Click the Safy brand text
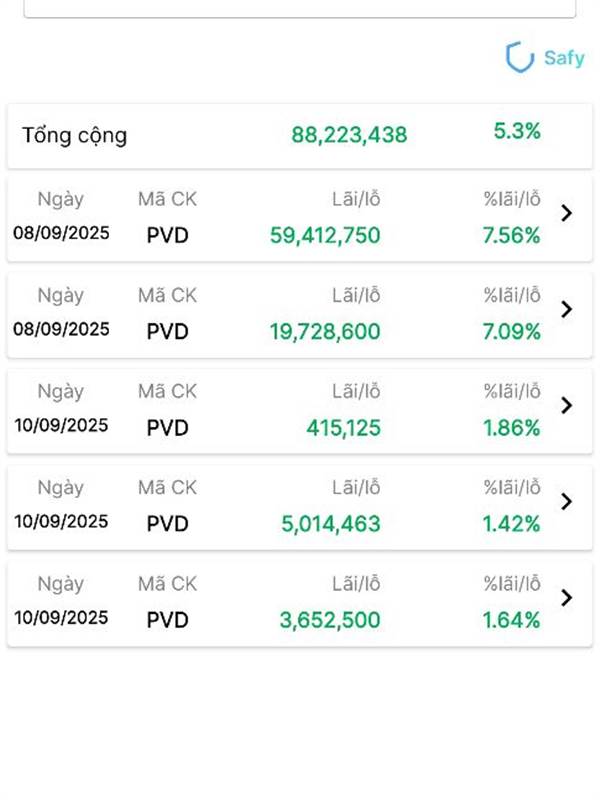Screen dimensions: 600x800 click(x=564, y=57)
